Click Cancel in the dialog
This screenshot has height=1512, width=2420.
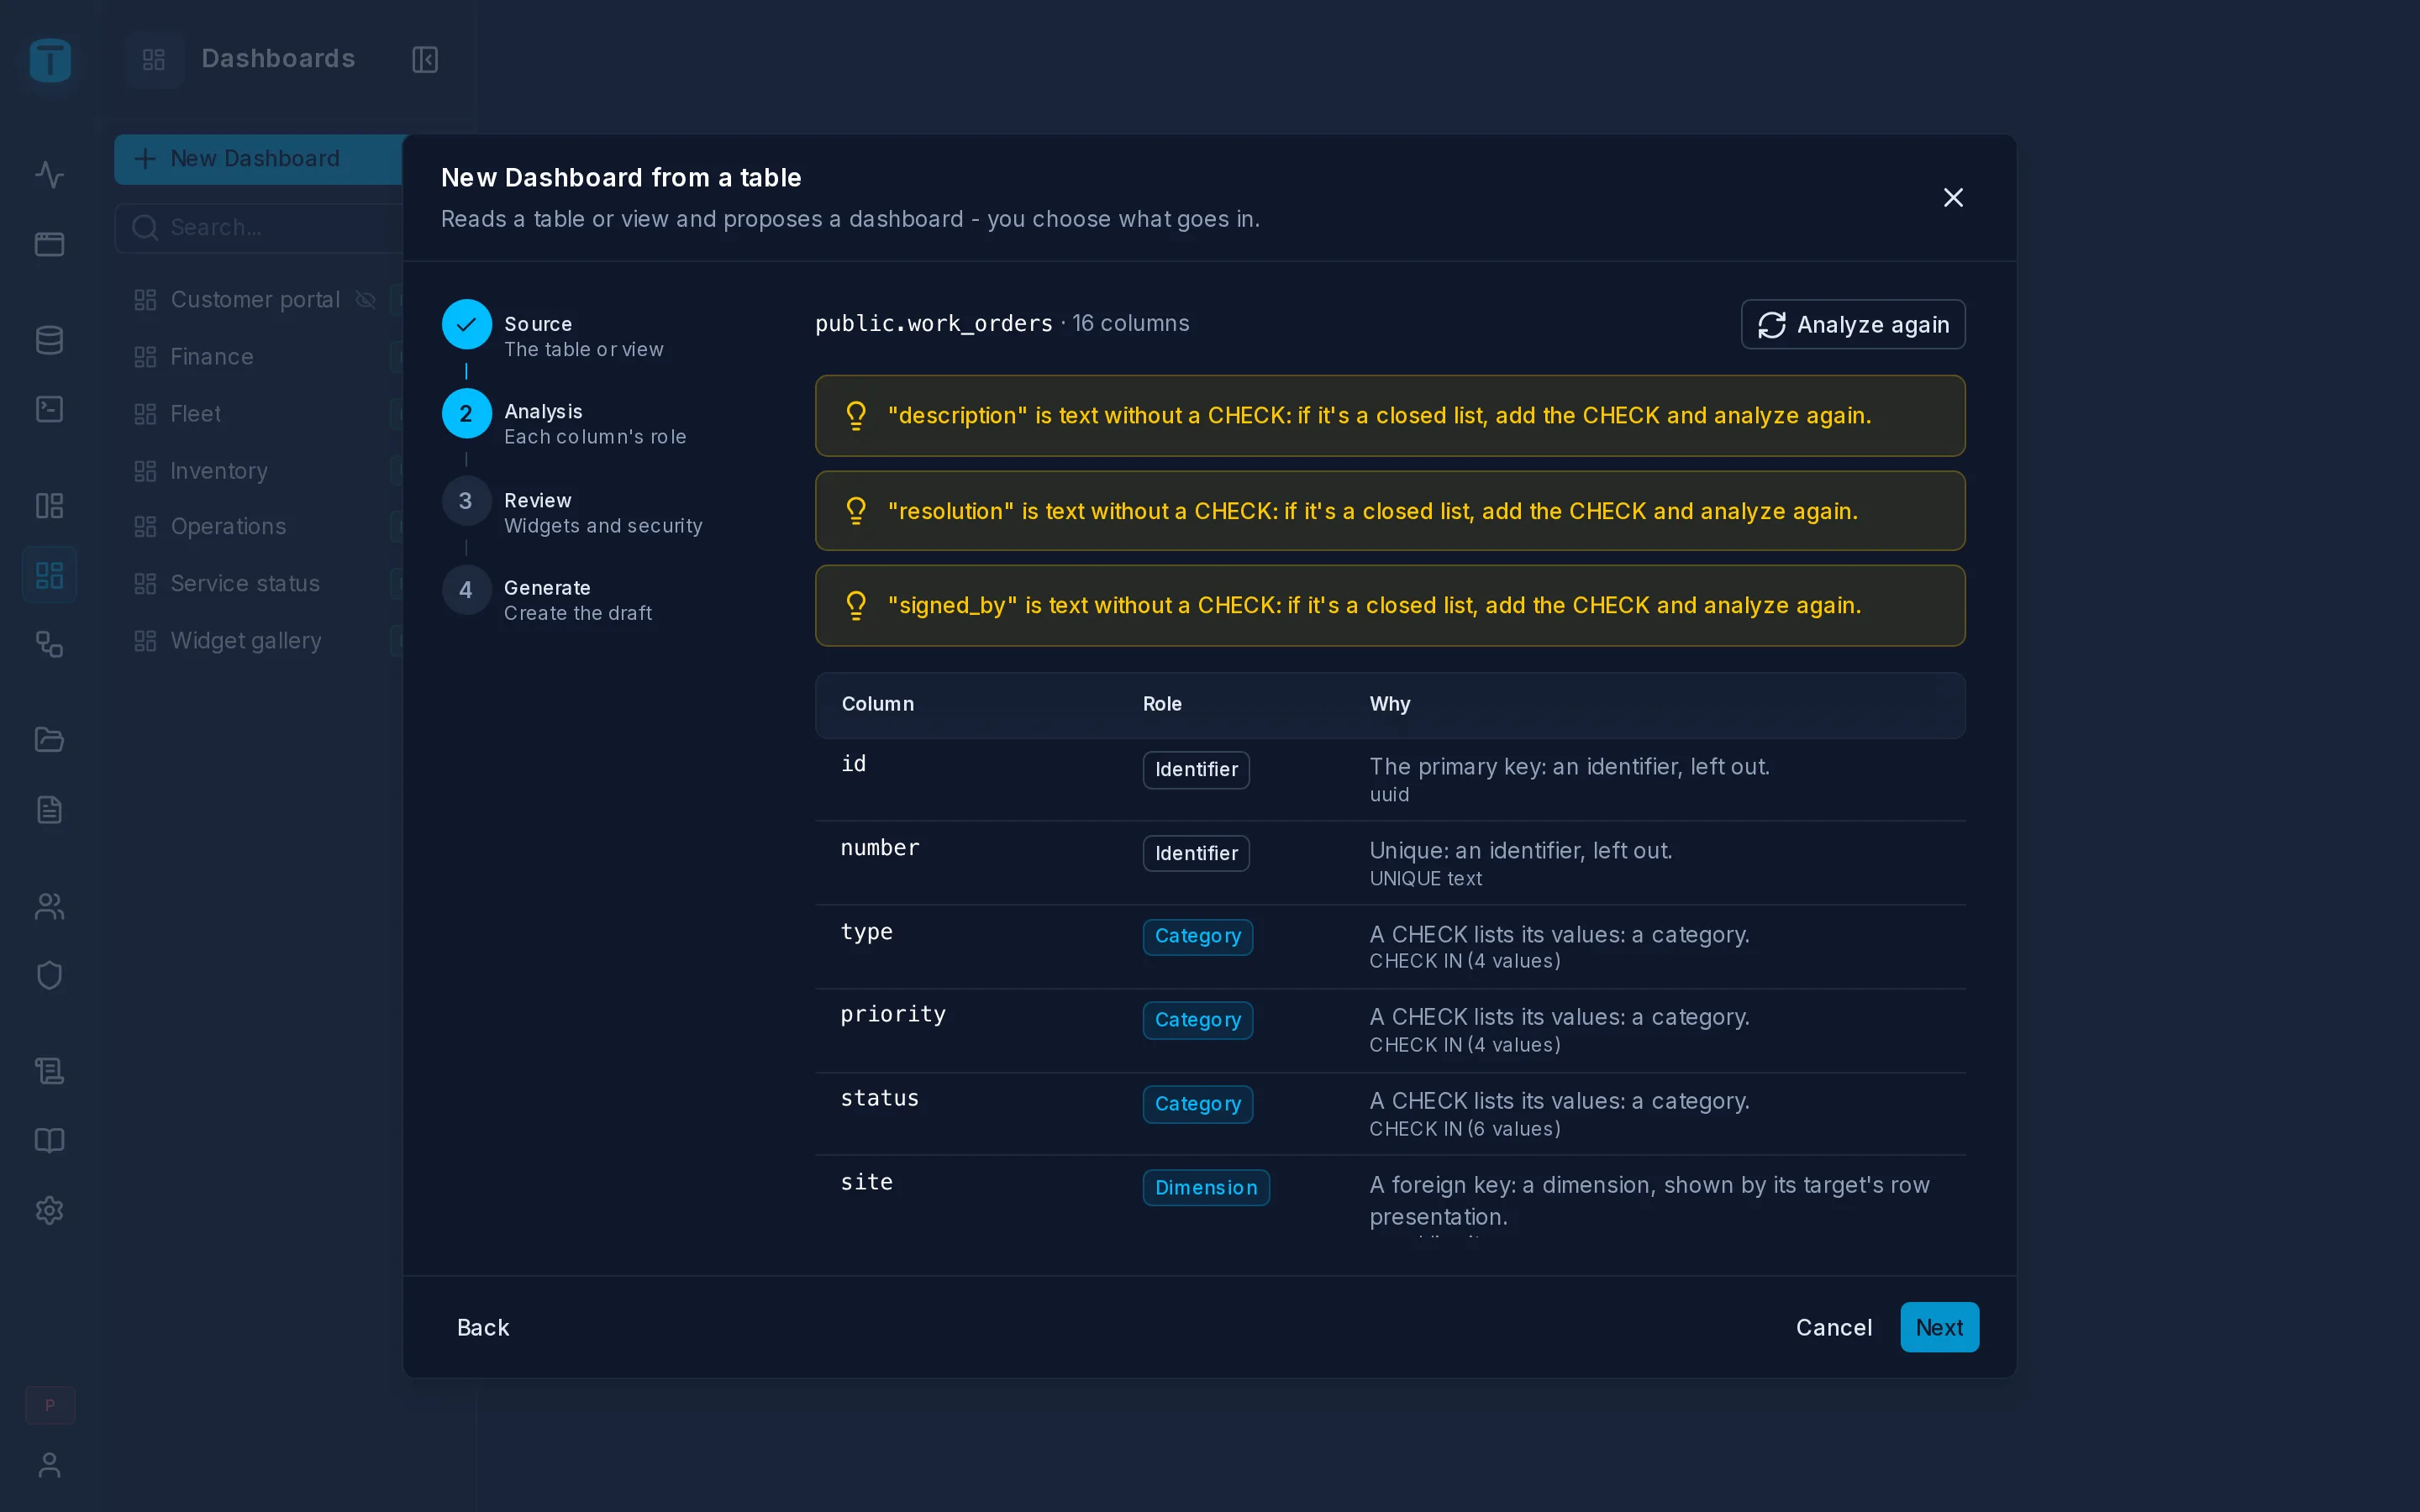pos(1833,1327)
